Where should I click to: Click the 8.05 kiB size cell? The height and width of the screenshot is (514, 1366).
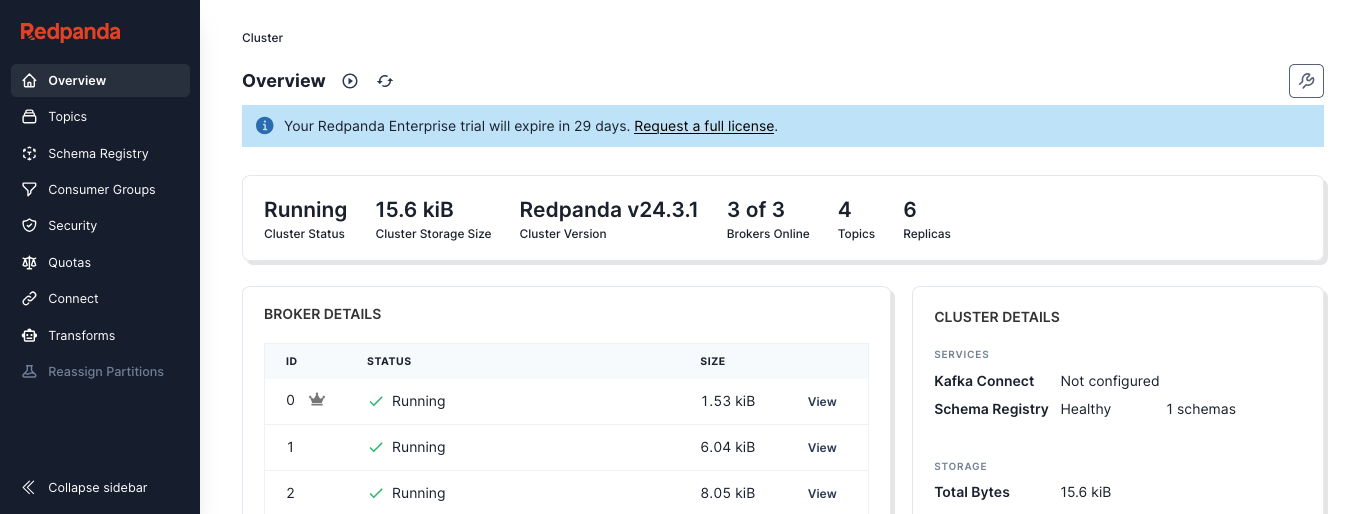[x=728, y=493]
